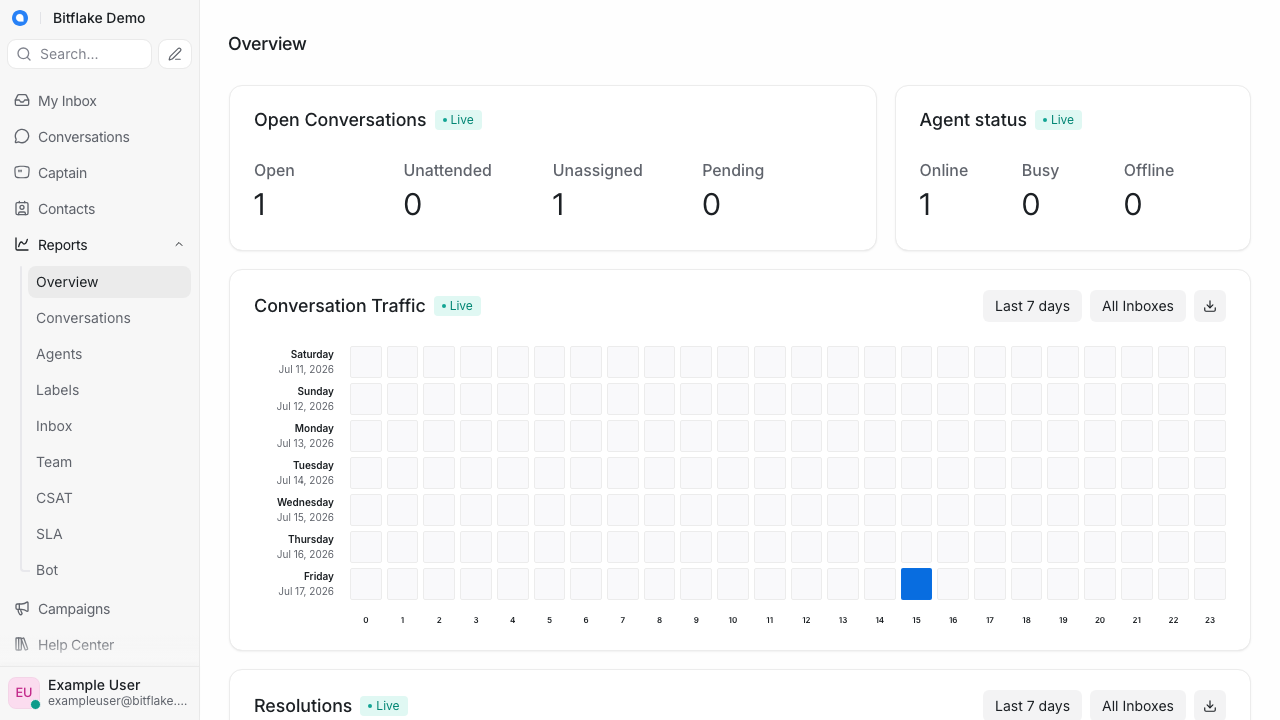The height and width of the screenshot is (720, 1280).
Task: Click the Offline agents metric
Action: point(1149,189)
